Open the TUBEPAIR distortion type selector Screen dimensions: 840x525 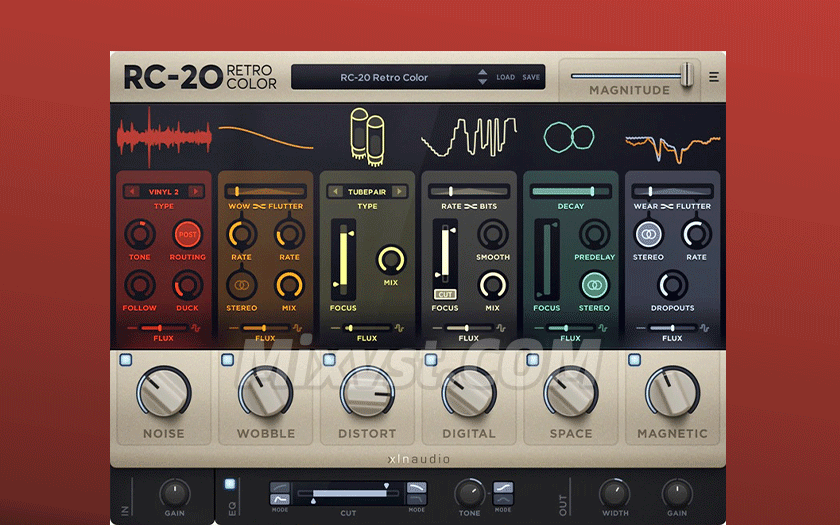coord(368,191)
